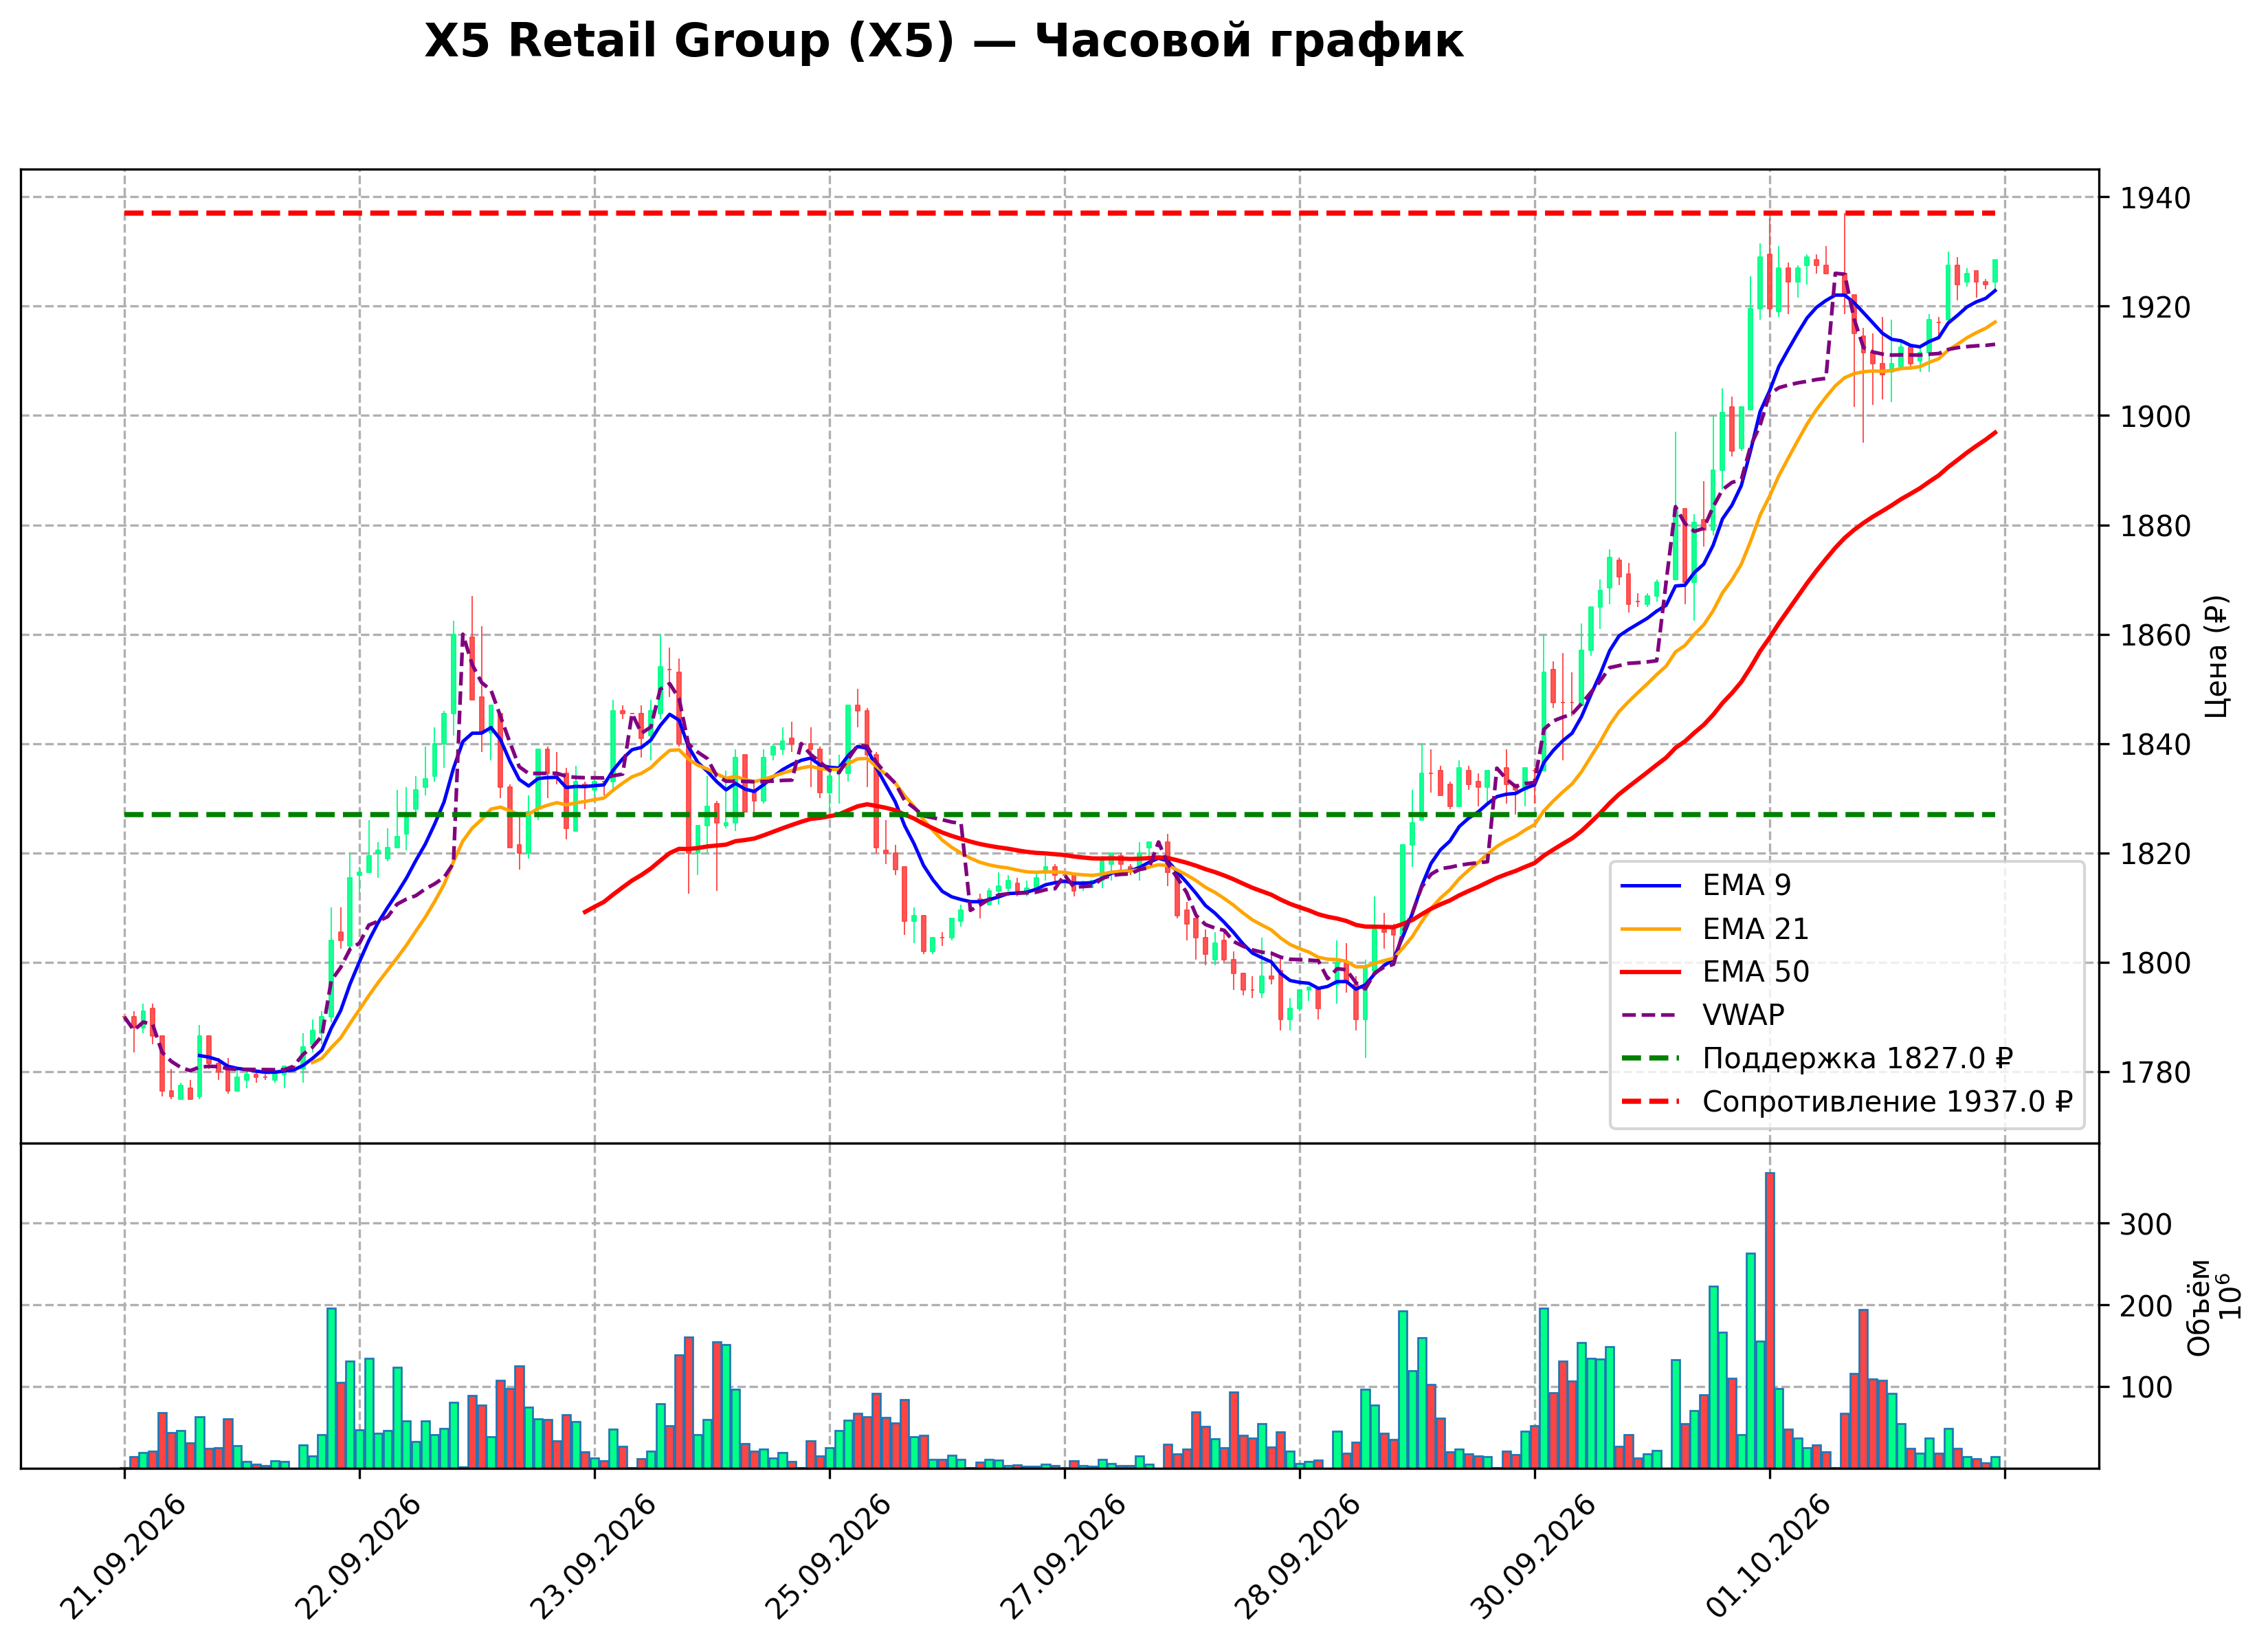2268x1645 pixels.
Task: Click the 1840 price axis label
Action: 2156,744
